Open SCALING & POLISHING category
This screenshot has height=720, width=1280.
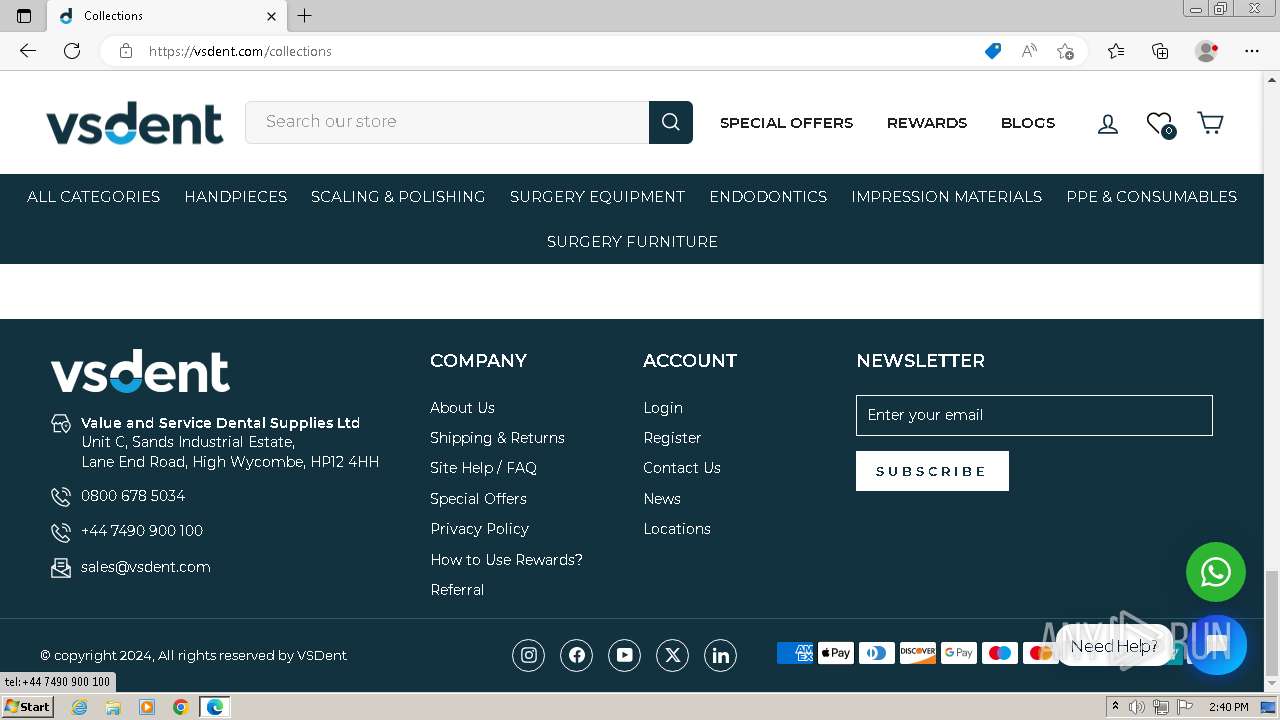click(398, 197)
